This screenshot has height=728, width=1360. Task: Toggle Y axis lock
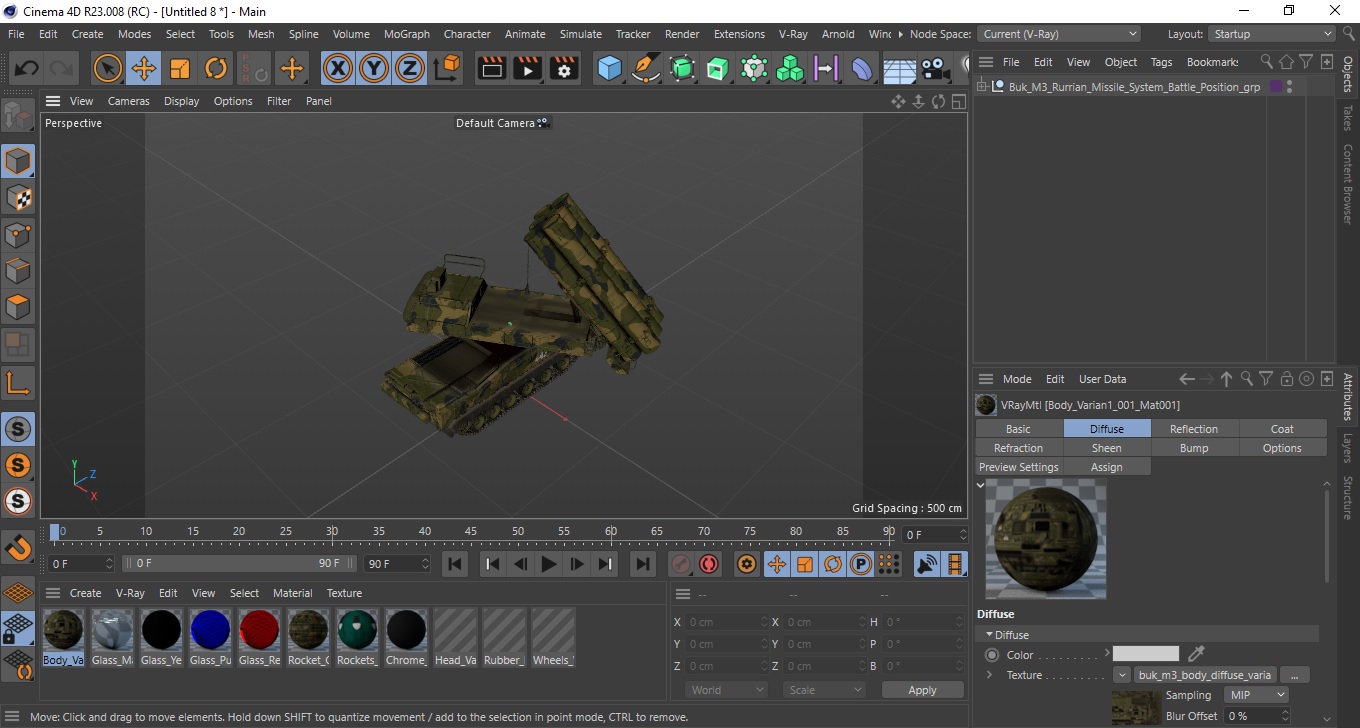click(374, 69)
